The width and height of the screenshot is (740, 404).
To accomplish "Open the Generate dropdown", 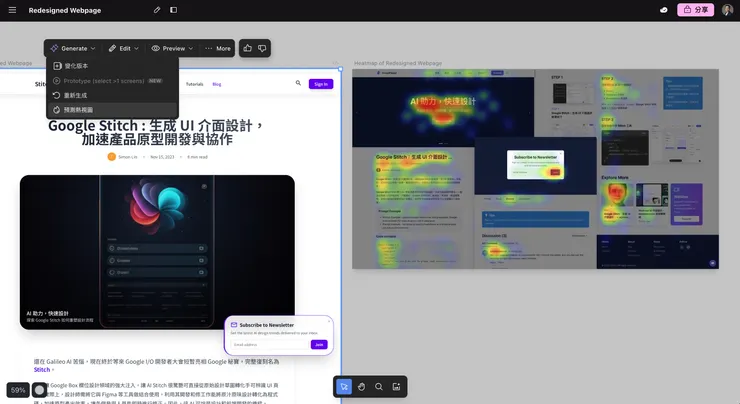I will click(73, 48).
